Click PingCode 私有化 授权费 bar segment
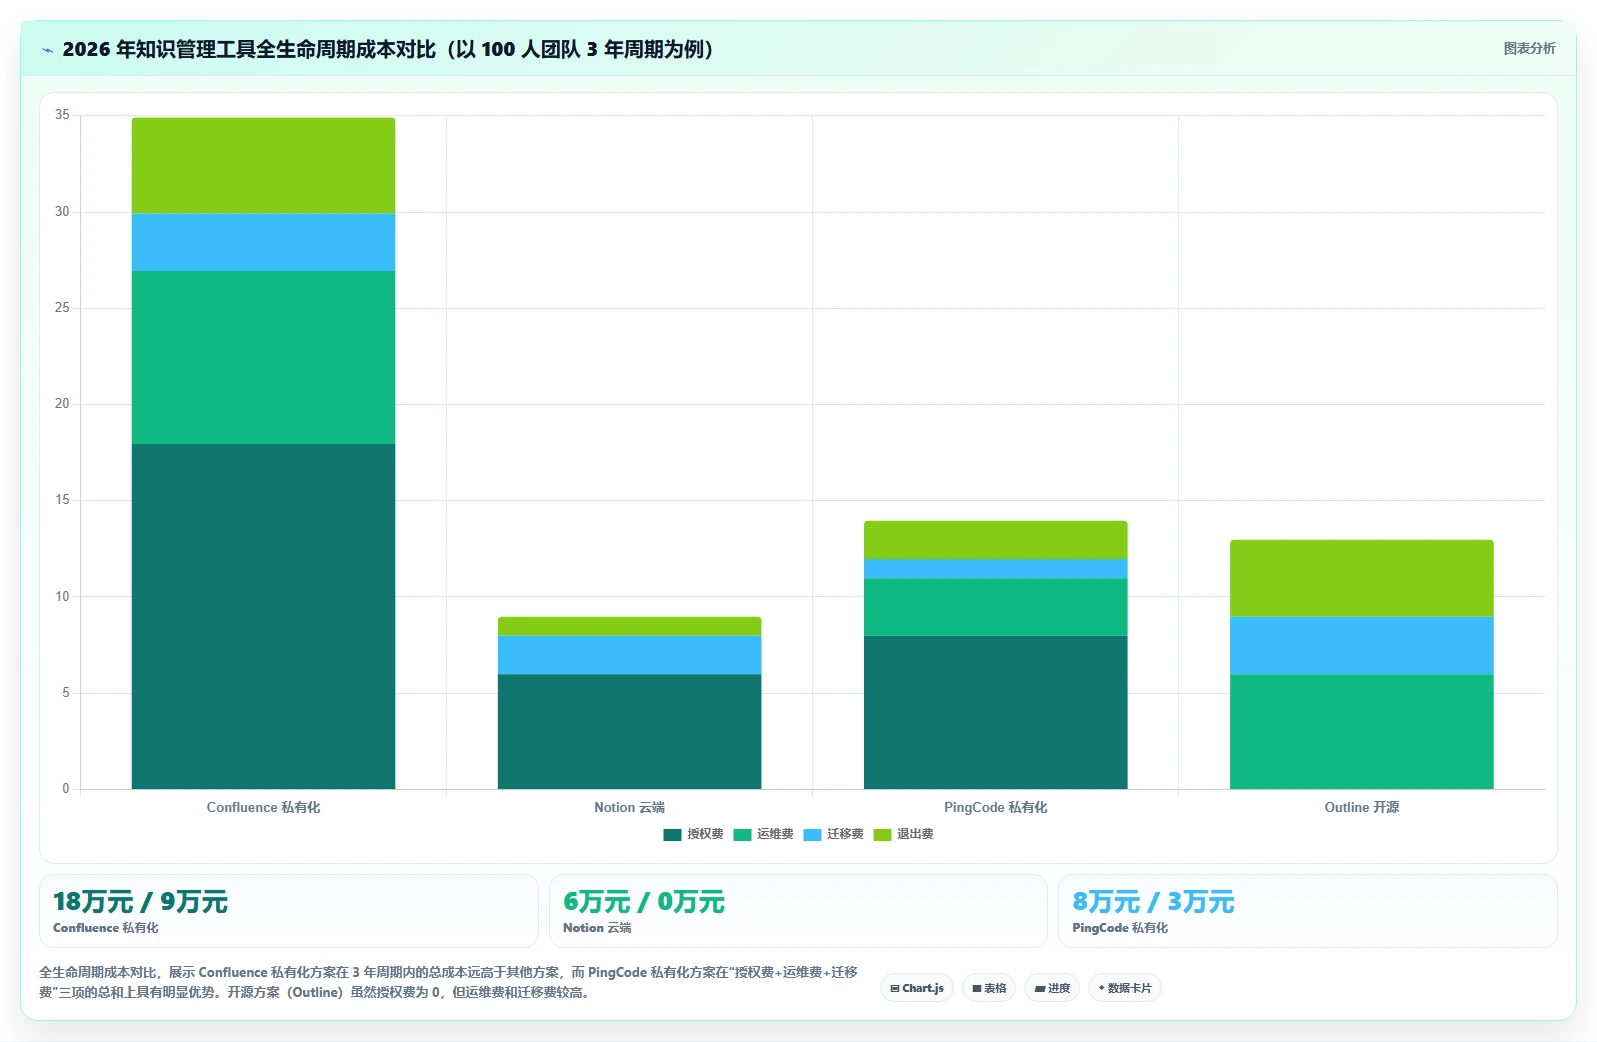This screenshot has width=1597, height=1042. [x=995, y=712]
